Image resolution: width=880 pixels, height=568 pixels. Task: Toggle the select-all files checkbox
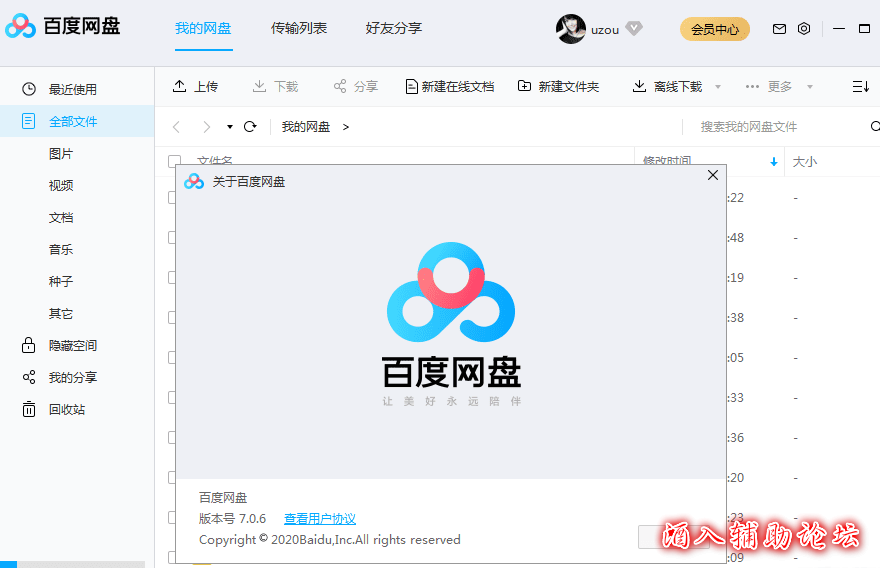tap(175, 161)
